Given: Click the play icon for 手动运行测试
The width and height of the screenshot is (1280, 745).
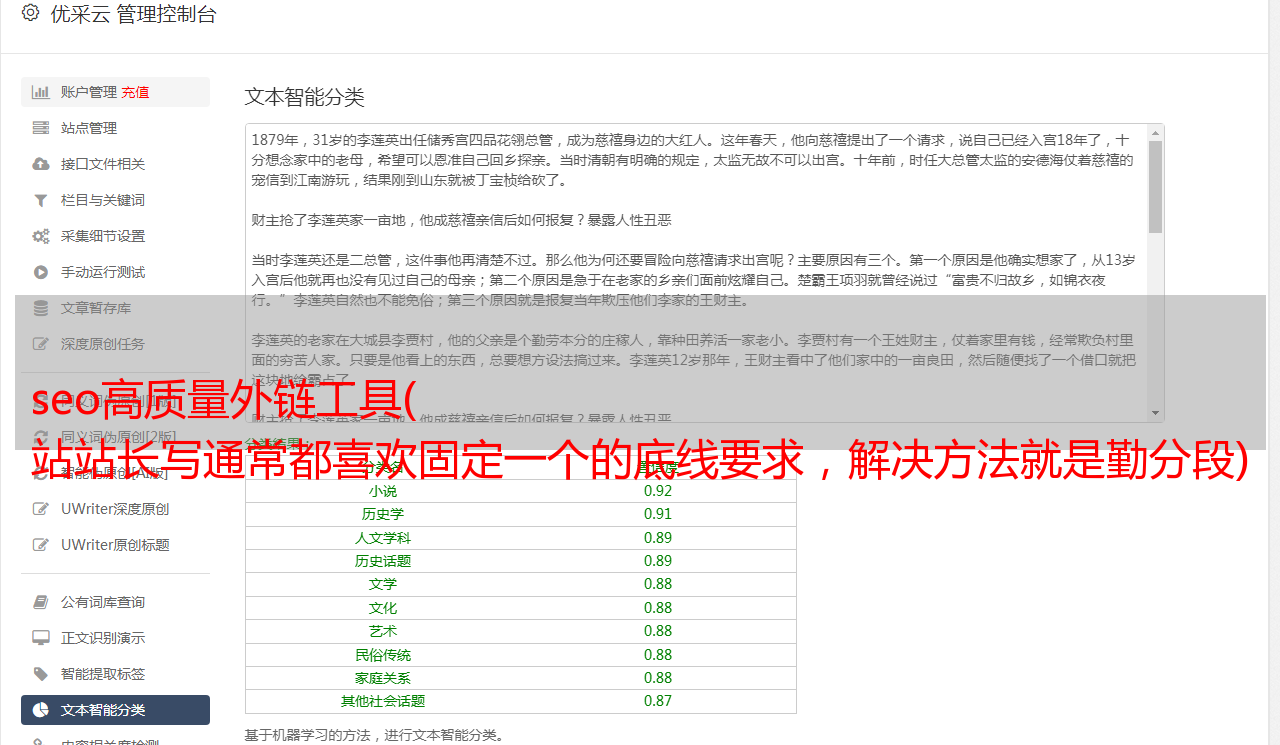Looking at the screenshot, I should (41, 272).
